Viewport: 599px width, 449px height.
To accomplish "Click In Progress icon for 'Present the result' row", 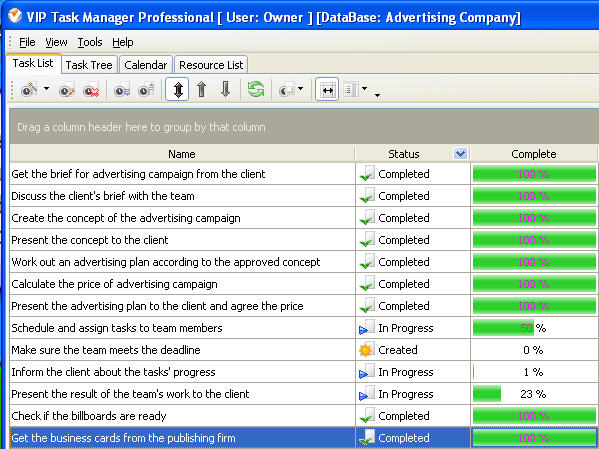I will [x=367, y=394].
